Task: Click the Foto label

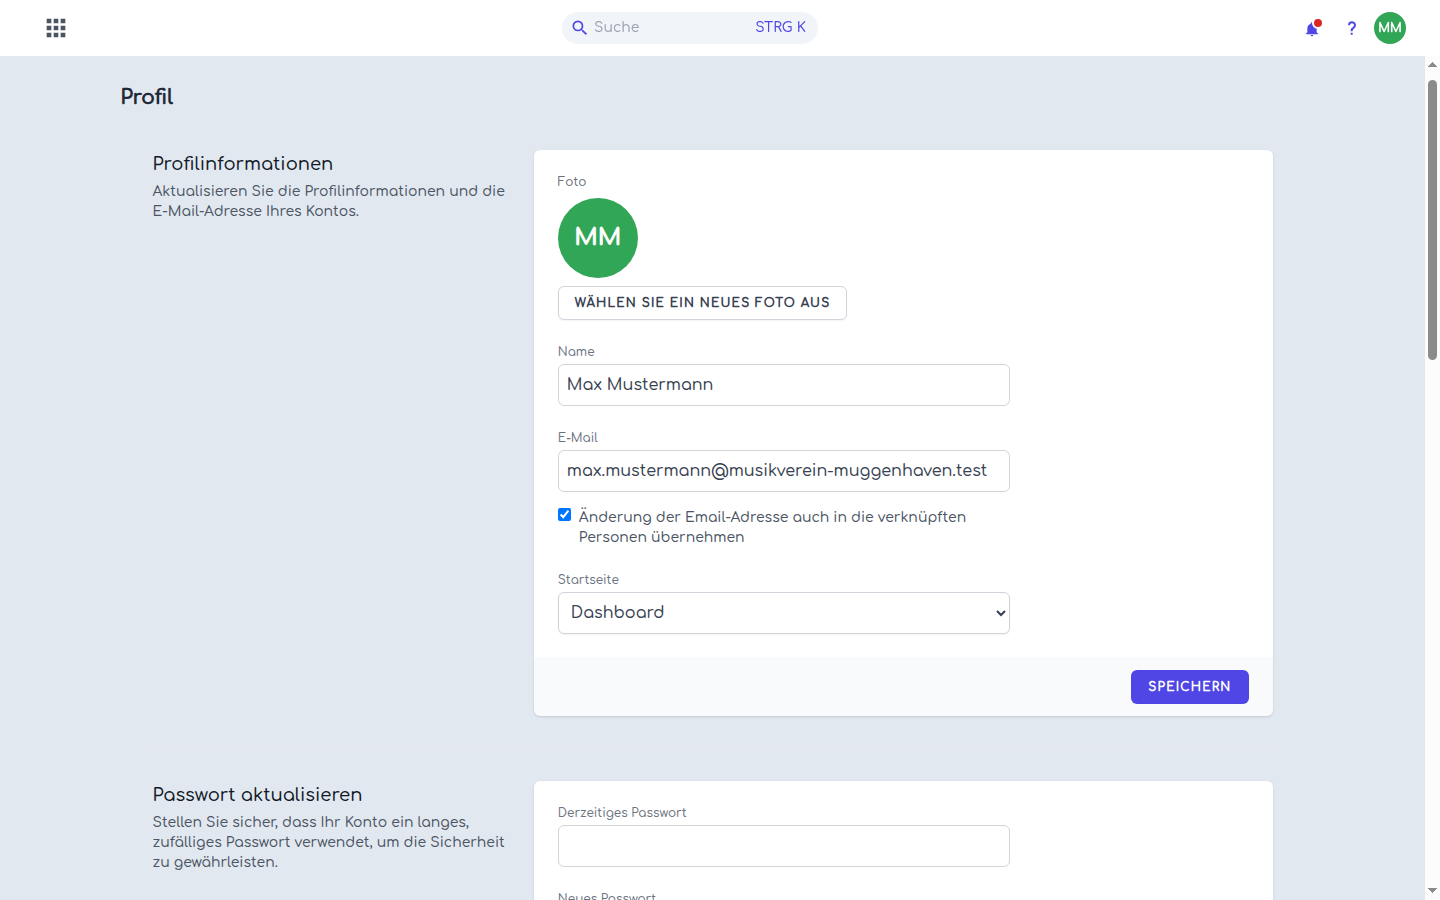Action: [x=572, y=181]
